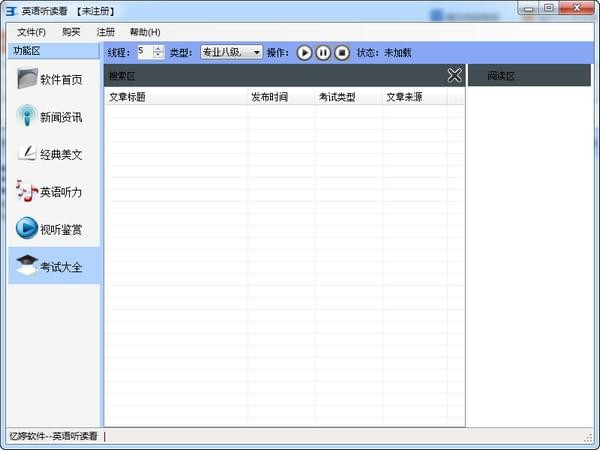Decrease the 线程 count with down arrow
600x450 pixels.
coord(158,55)
